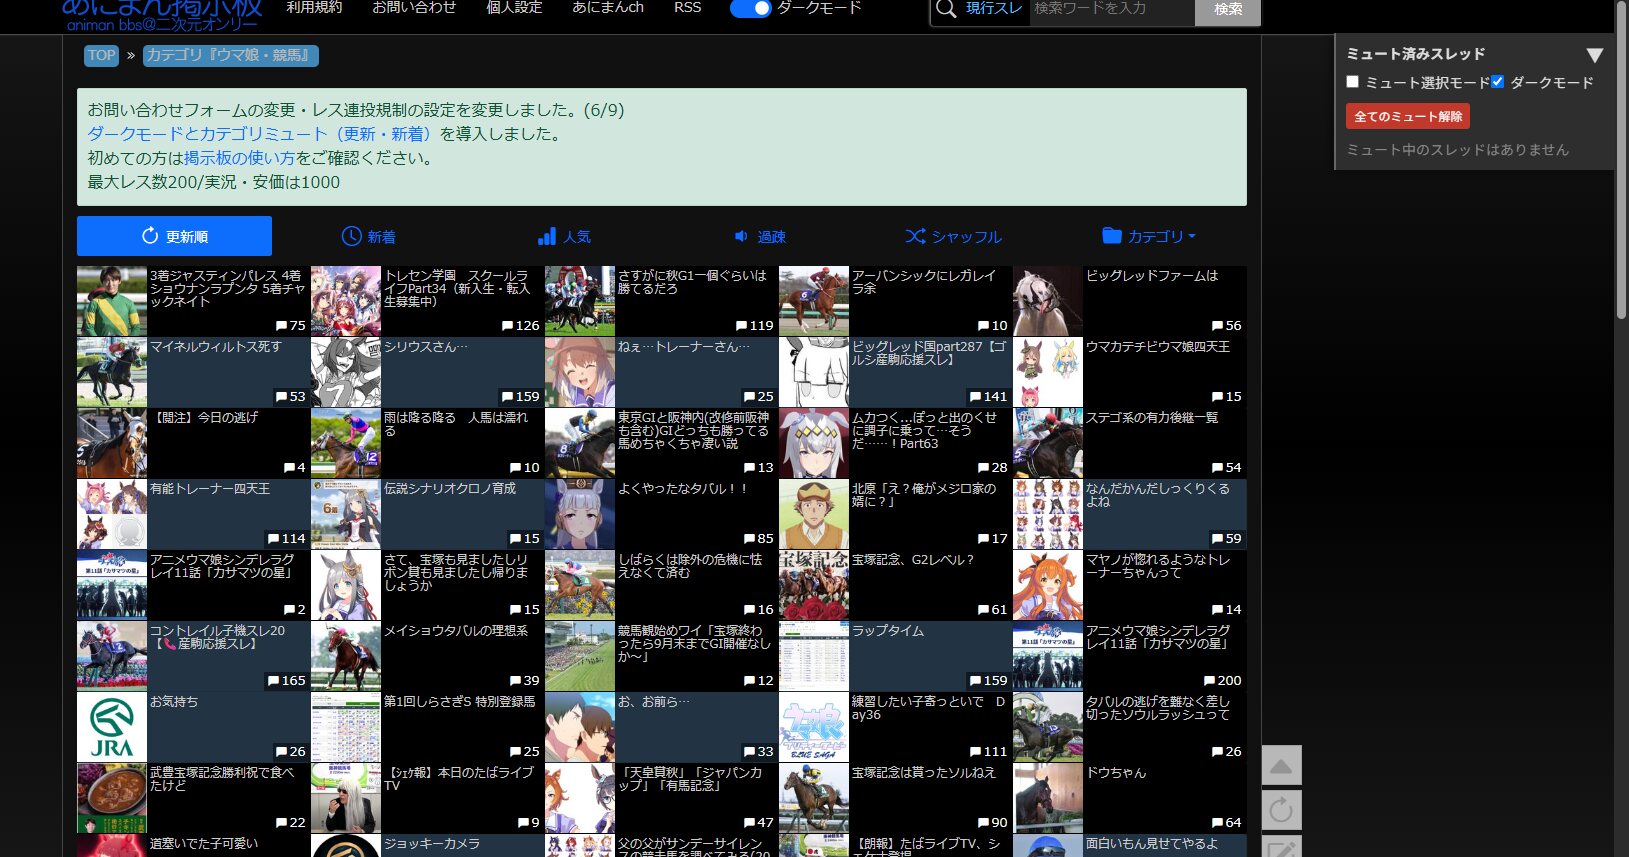1629x857 pixels.
Task: Focus the 検索ワードを入力 search field
Action: 1112,10
